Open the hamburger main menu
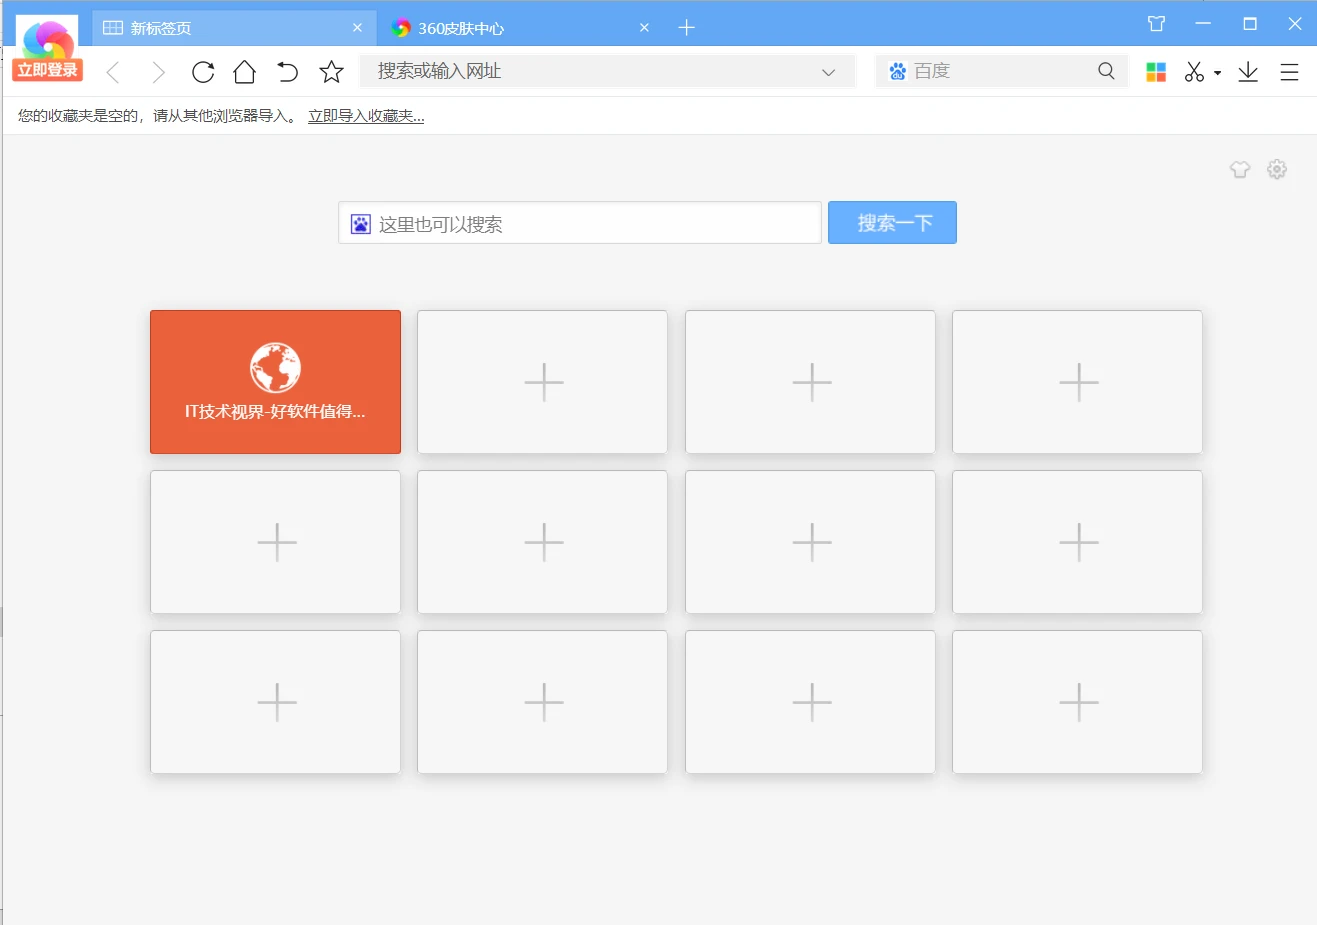1317x925 pixels. (x=1290, y=72)
